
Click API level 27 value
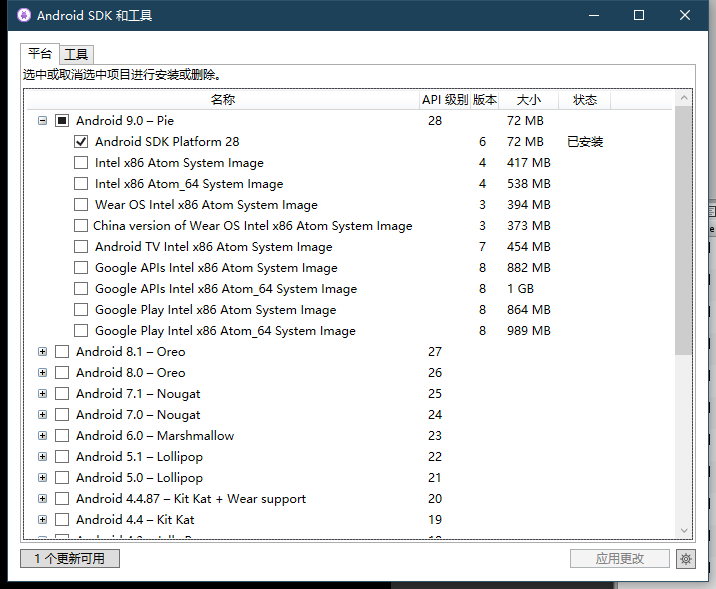(435, 352)
